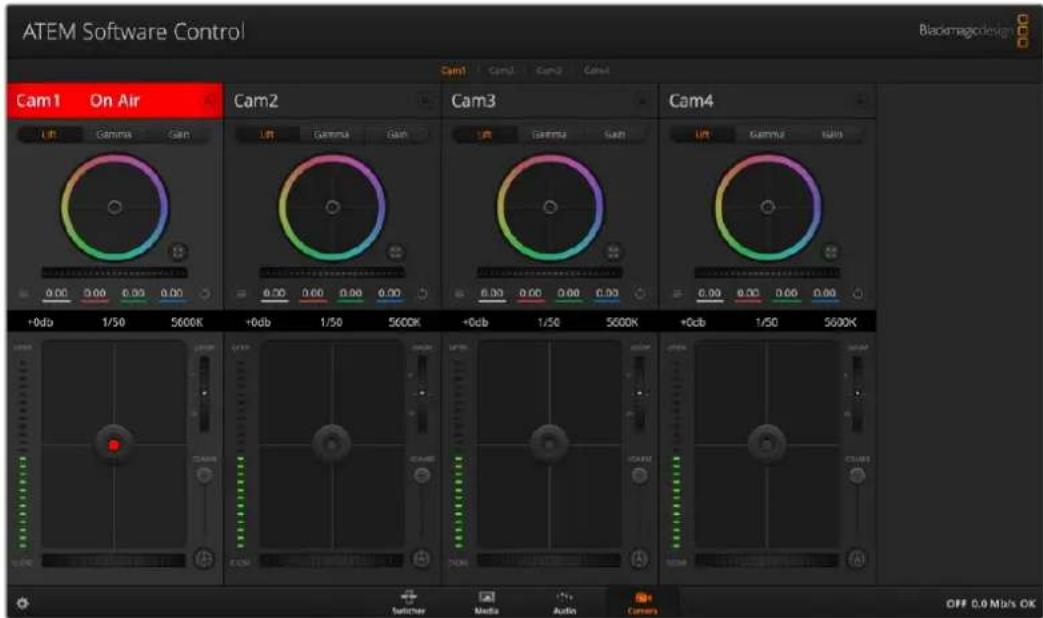The width and height of the screenshot is (1043, 618).
Task: Reset Cam1 color corrector values
Action: [x=205, y=293]
